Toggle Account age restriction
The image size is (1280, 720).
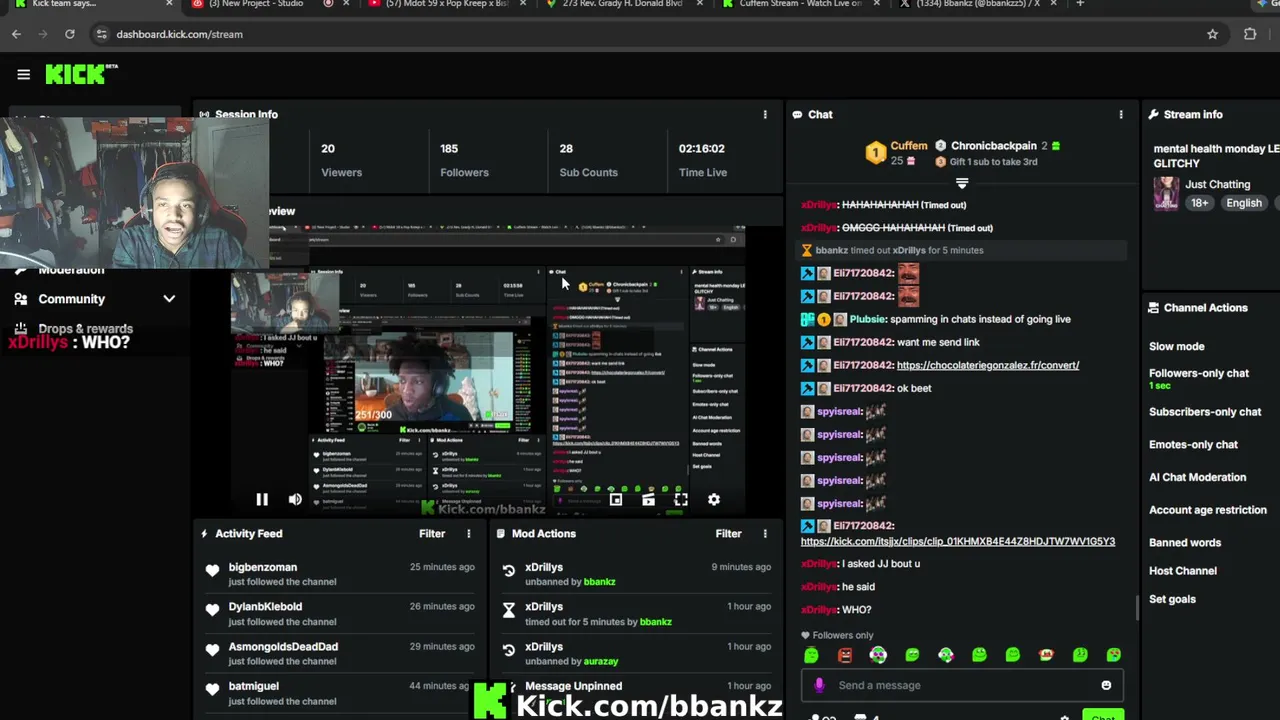[1208, 510]
